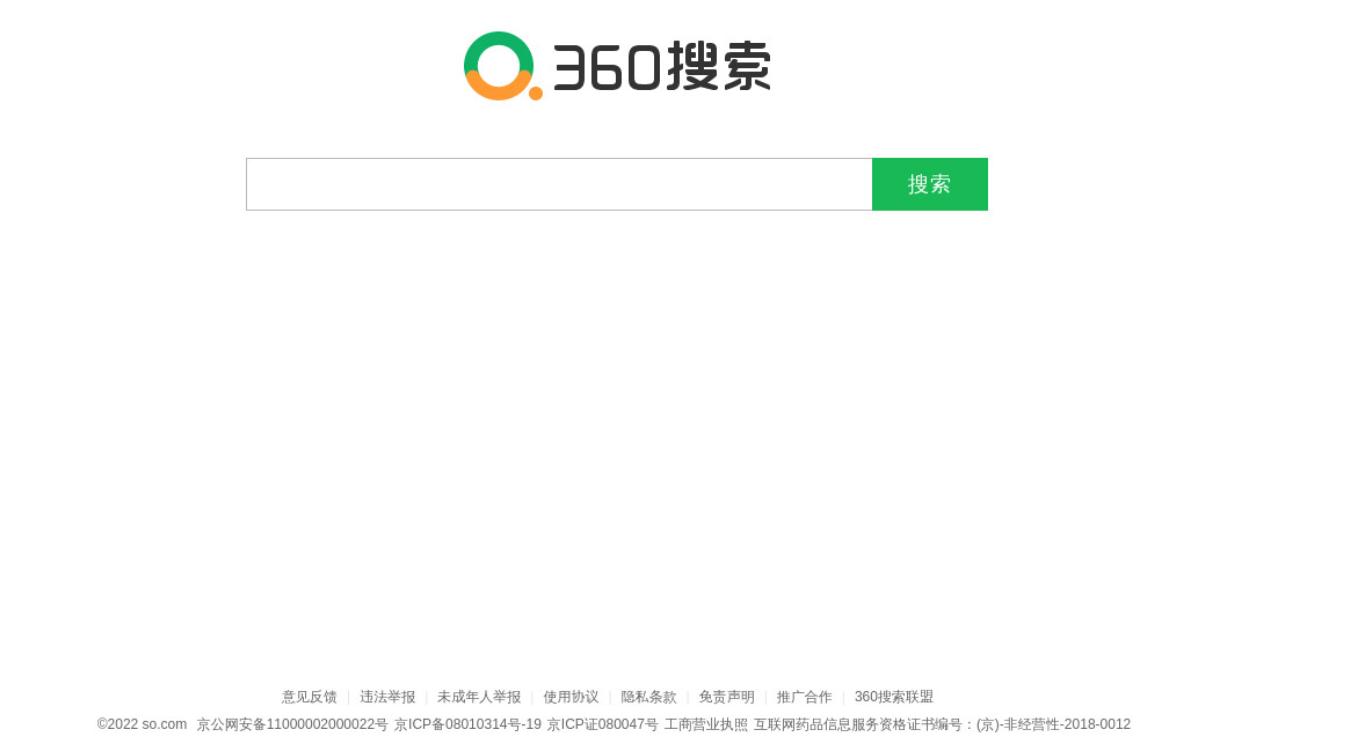Click 京ICP备08010314号-19 link
1366x738 pixels.
click(x=468, y=724)
